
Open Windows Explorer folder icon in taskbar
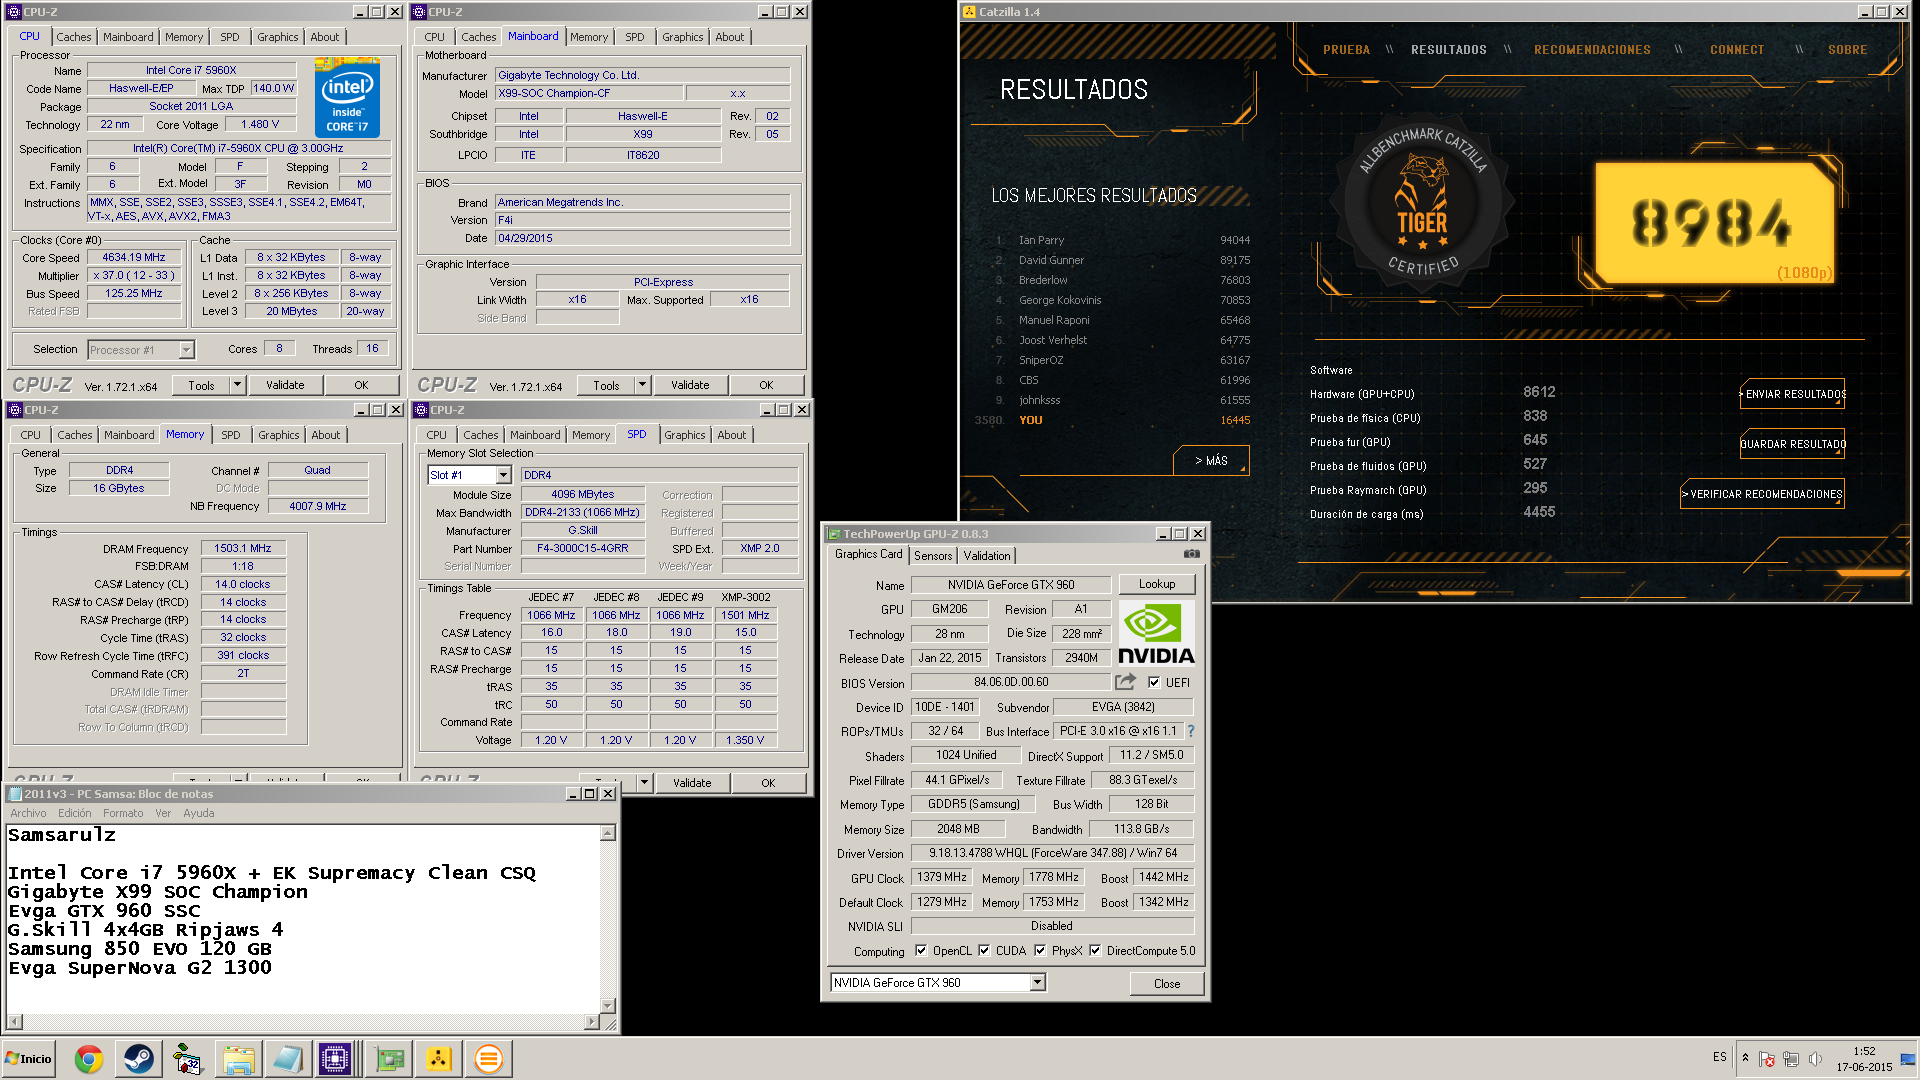(x=238, y=1059)
